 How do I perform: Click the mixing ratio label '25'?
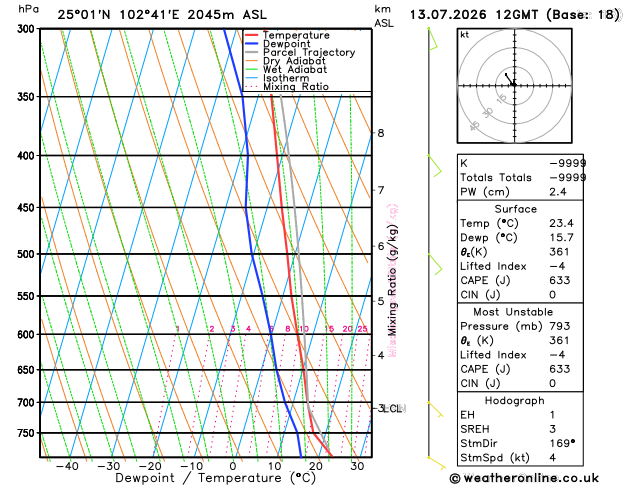coord(363,329)
